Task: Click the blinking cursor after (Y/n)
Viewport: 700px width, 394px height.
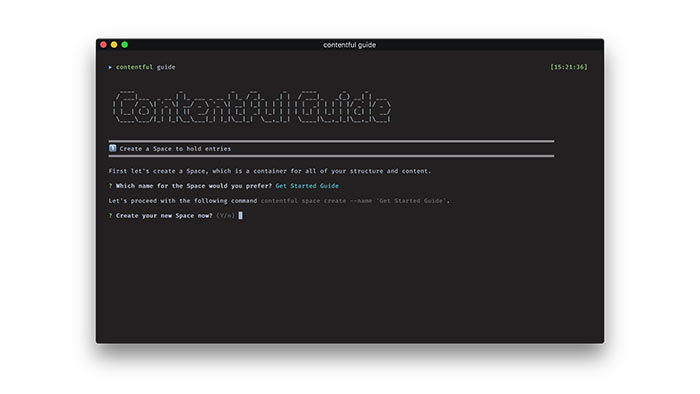Action: pos(241,216)
